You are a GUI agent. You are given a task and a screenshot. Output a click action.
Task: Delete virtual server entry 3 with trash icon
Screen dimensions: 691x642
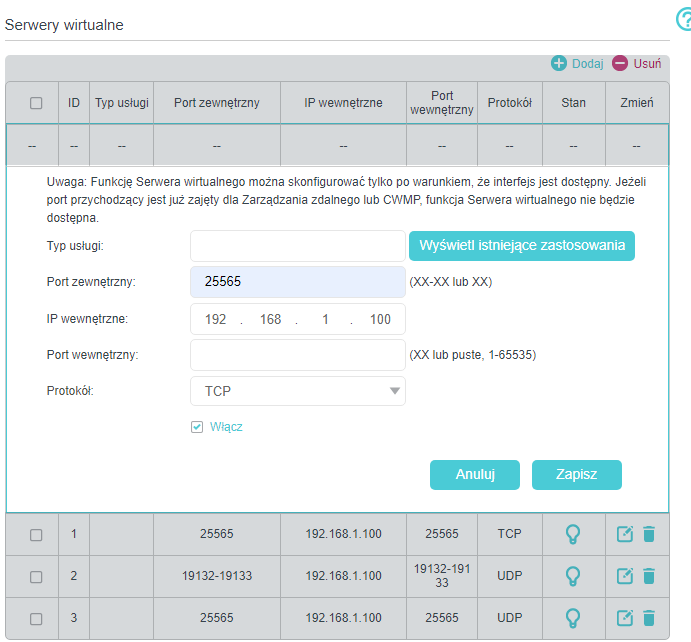649,618
